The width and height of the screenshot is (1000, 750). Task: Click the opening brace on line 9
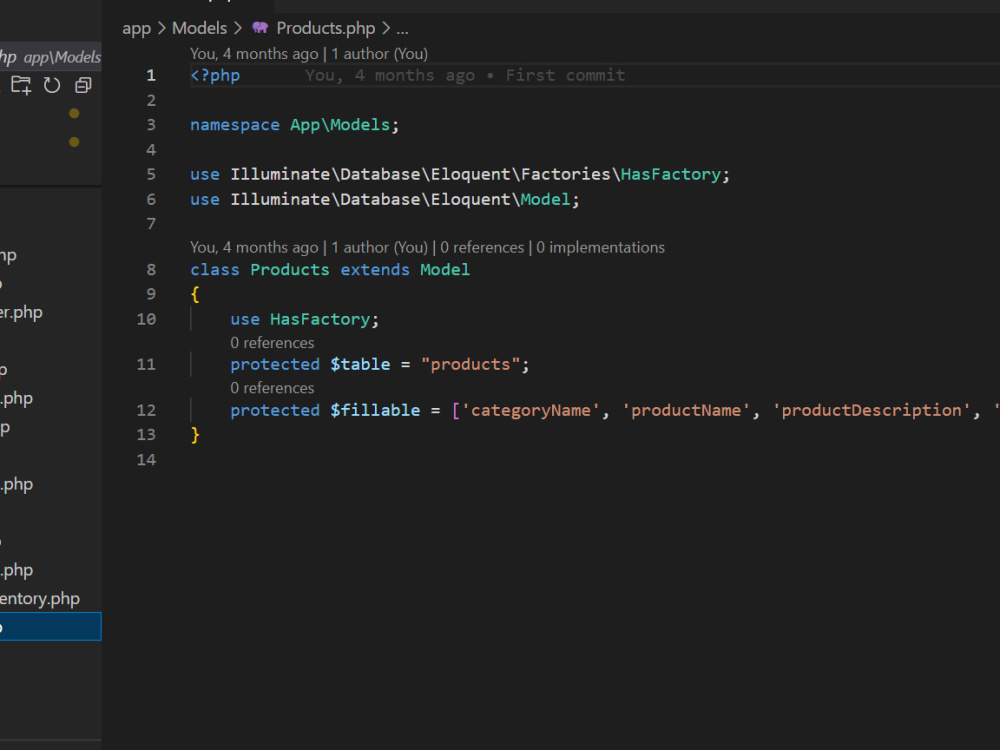195,295
